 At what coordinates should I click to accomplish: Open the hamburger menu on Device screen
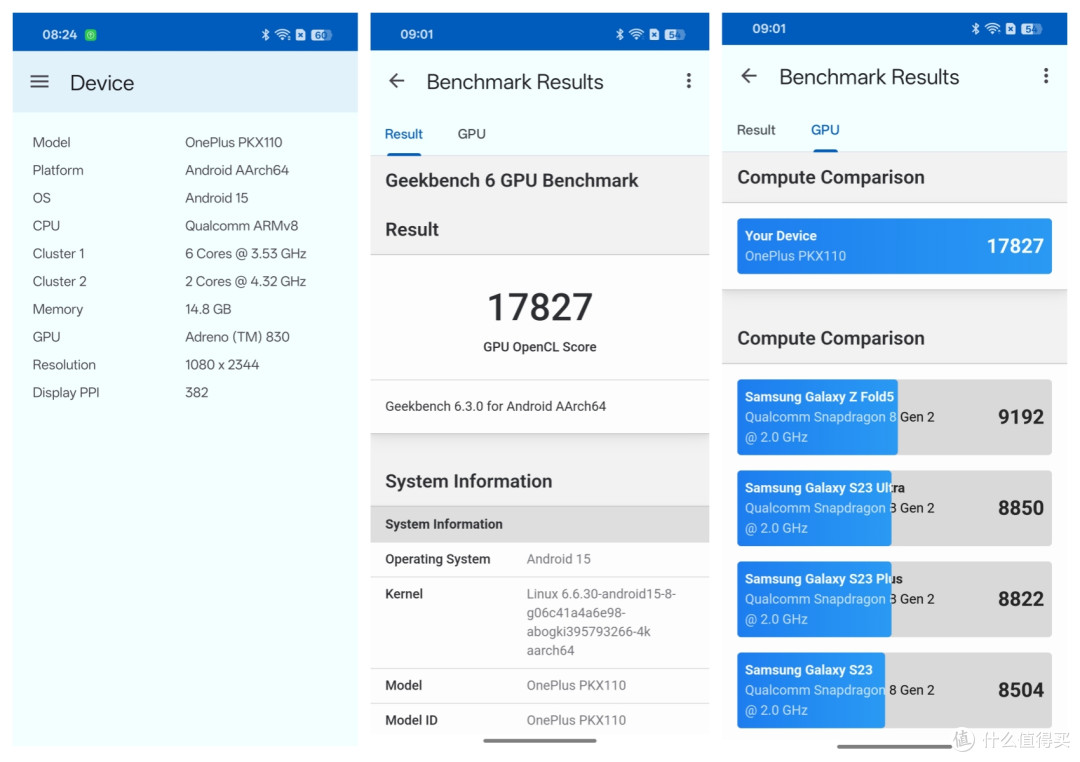(39, 82)
